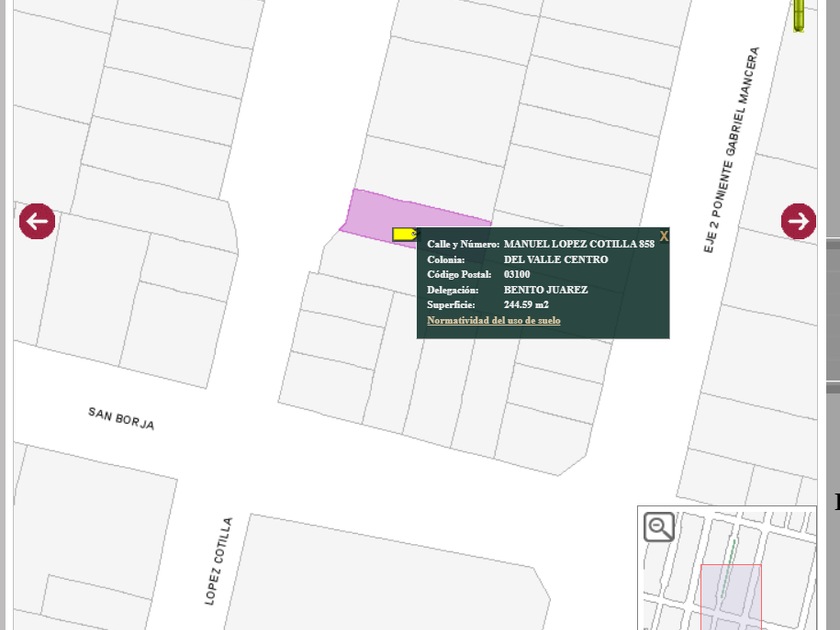Open Normatividad del uso de suelo link
This screenshot has height=630, width=840.
[x=493, y=320]
